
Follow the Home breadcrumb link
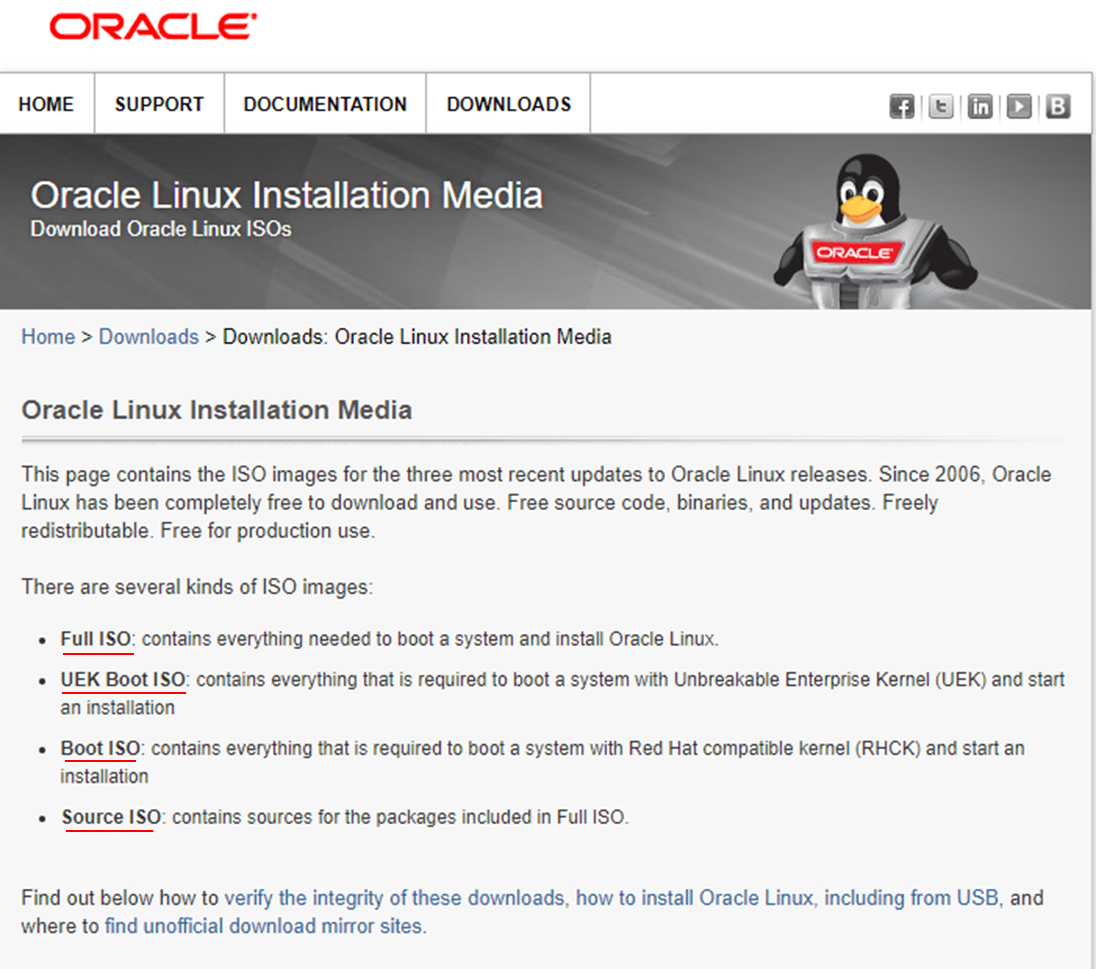point(48,336)
